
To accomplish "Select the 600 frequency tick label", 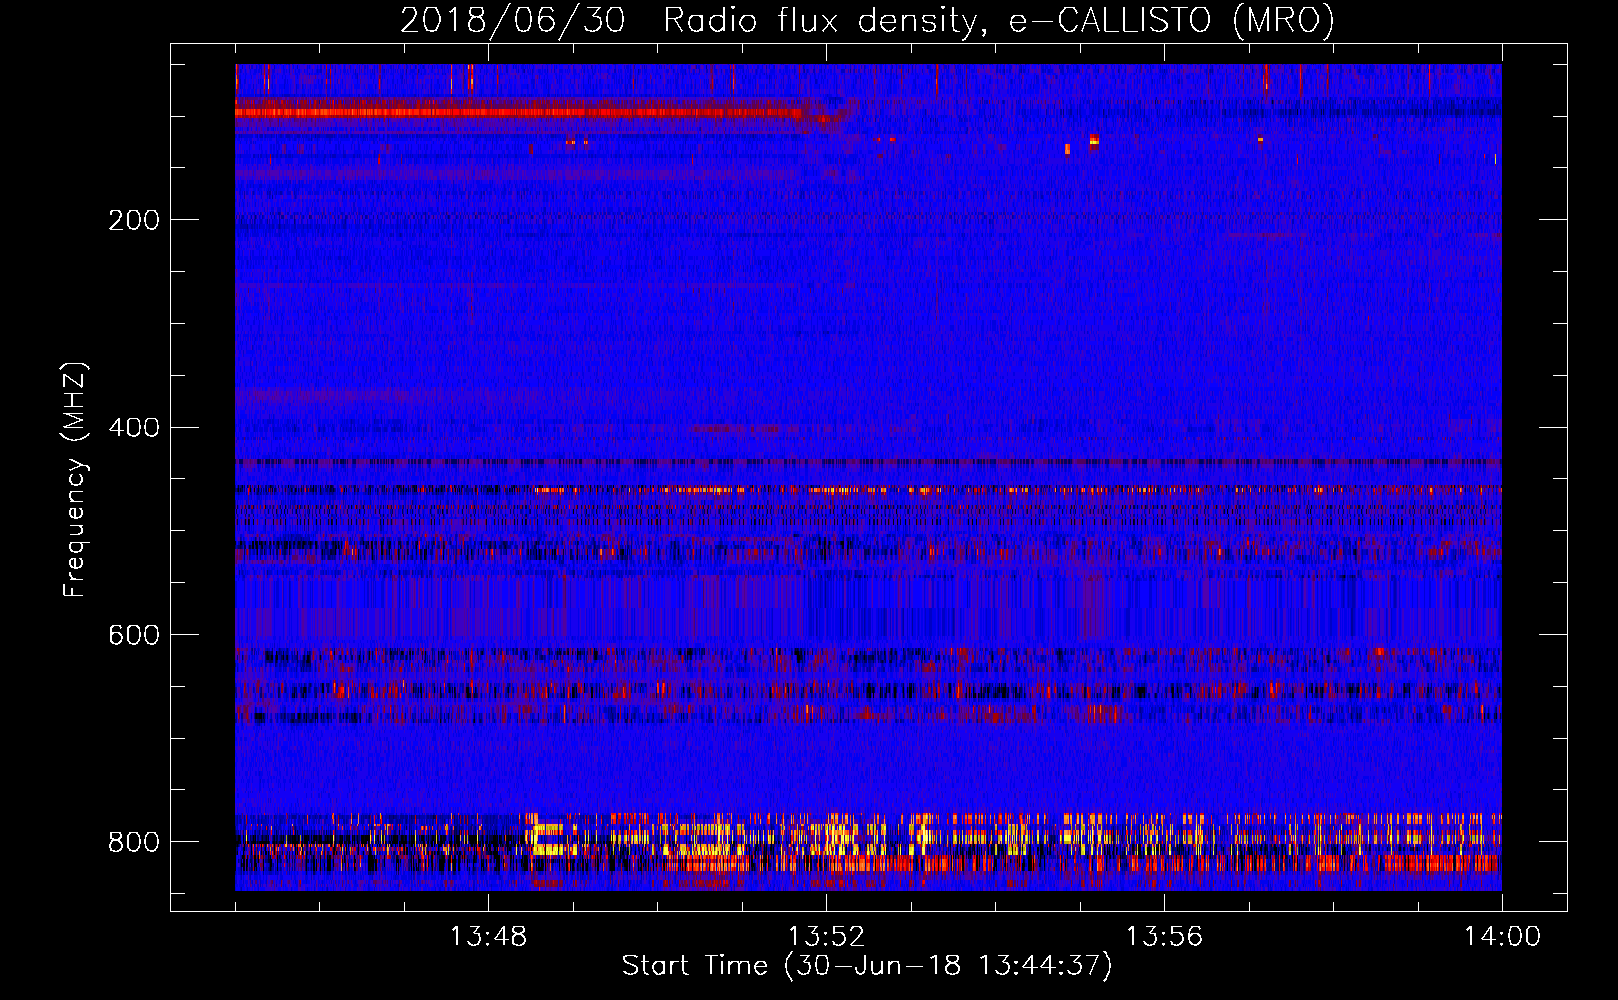I will pyautogui.click(x=134, y=636).
